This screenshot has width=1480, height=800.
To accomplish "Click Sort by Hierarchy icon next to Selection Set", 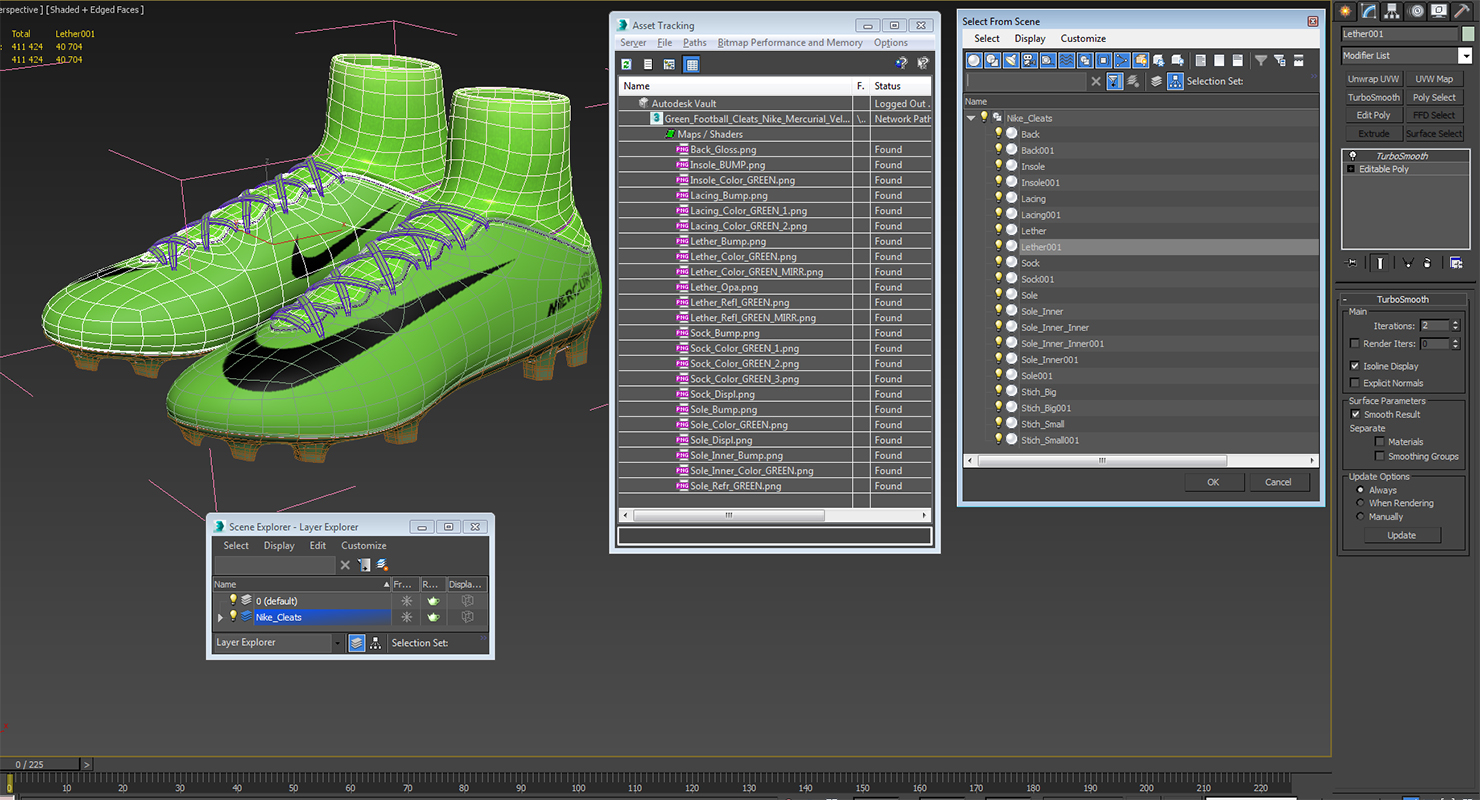I will [1175, 81].
